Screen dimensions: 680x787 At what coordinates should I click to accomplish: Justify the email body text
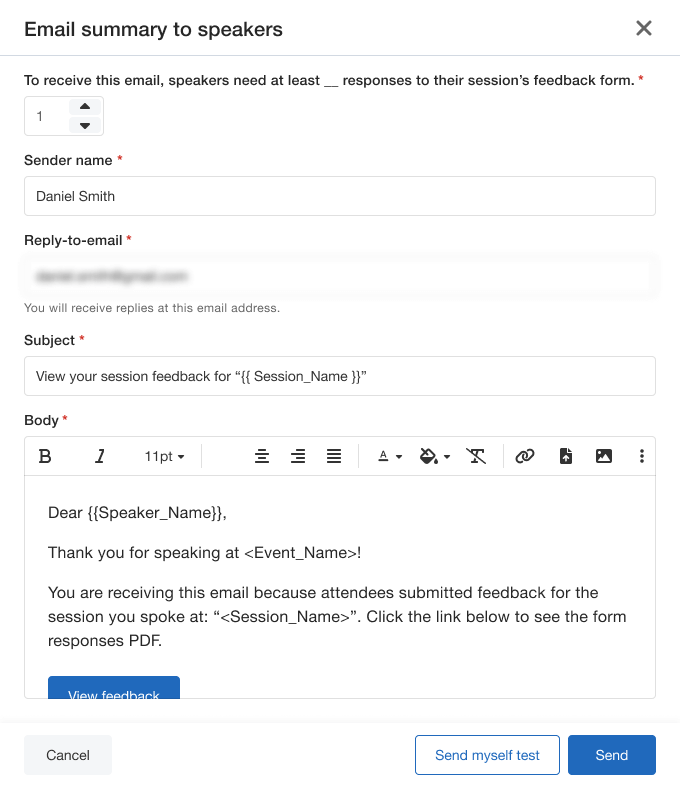[334, 456]
